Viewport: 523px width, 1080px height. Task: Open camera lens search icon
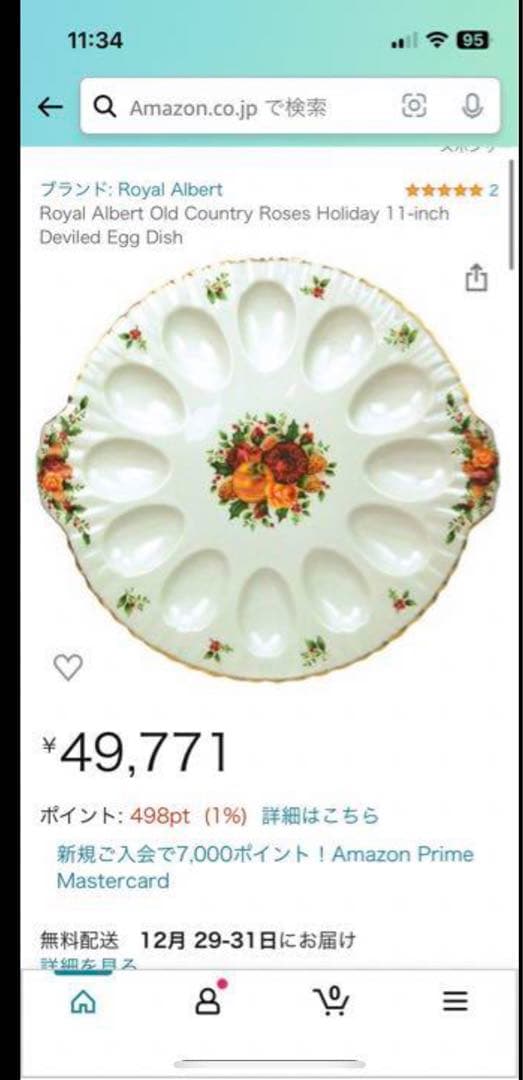(x=413, y=106)
